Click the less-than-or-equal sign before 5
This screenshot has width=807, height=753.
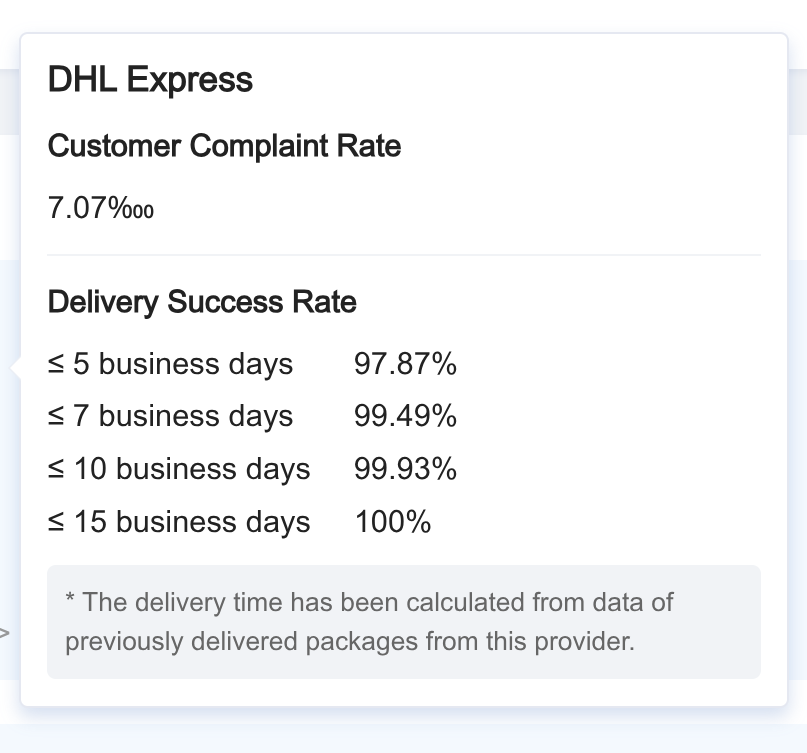[56, 364]
